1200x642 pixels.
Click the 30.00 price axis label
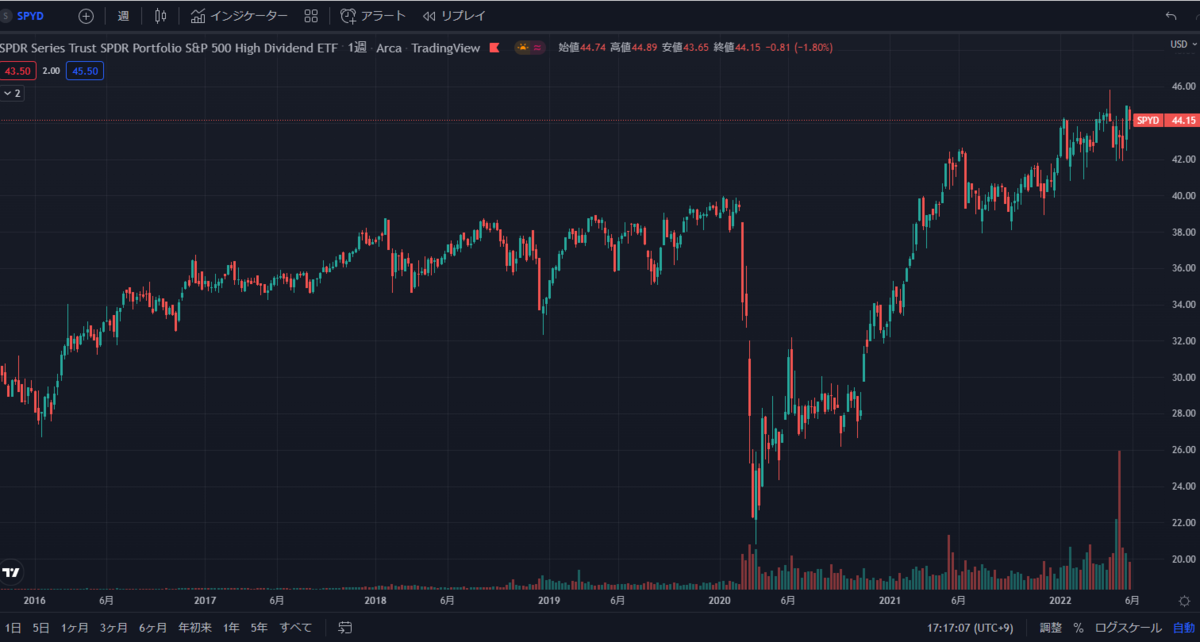tap(1182, 377)
